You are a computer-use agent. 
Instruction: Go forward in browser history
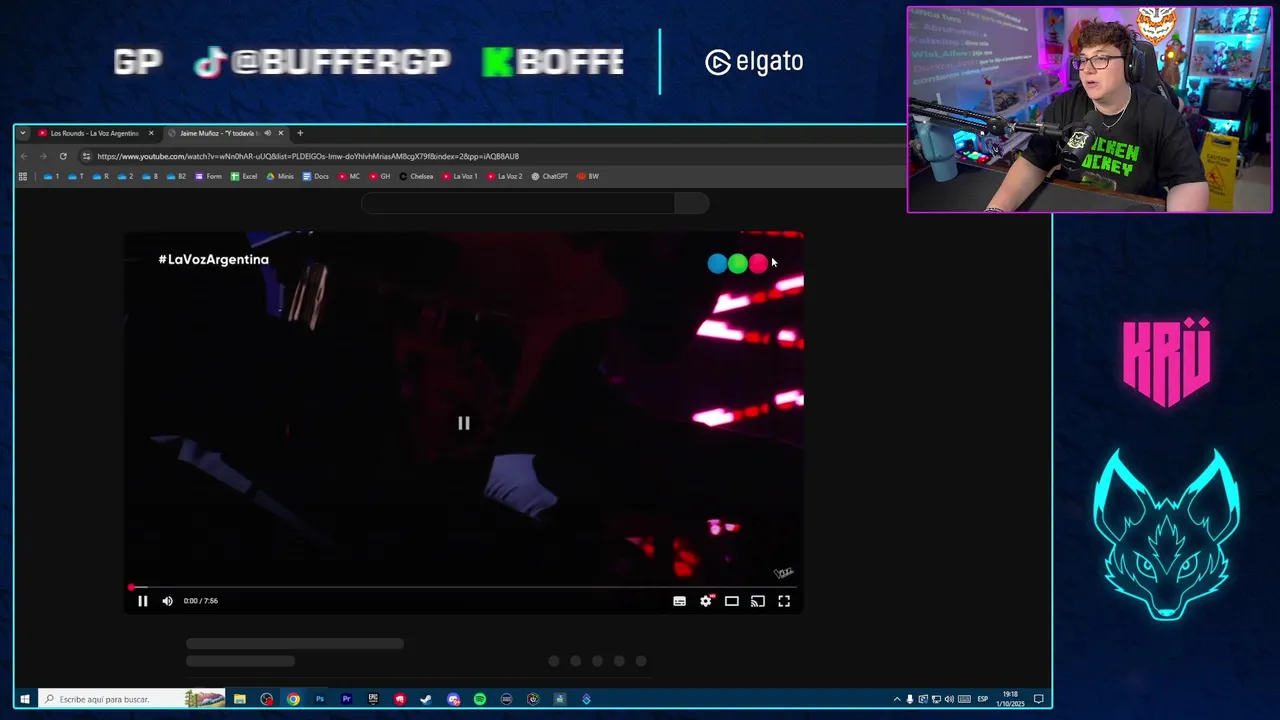44,156
